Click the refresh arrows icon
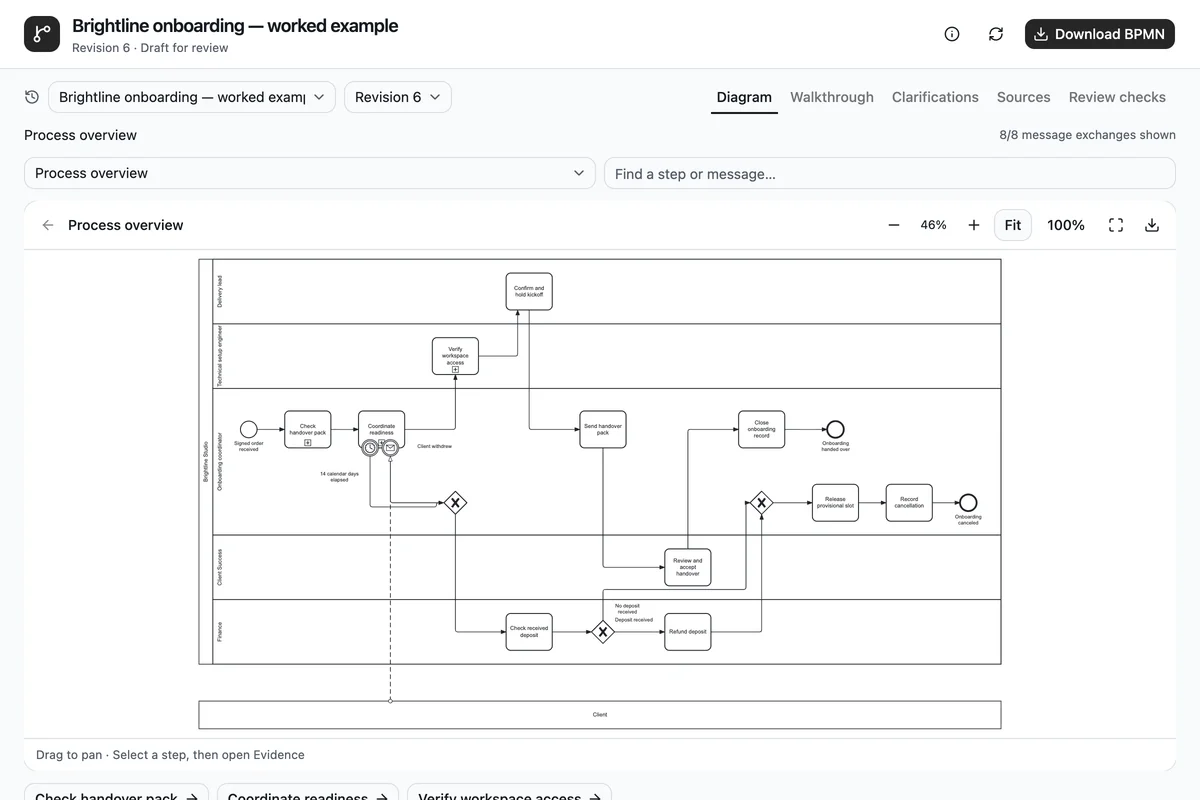This screenshot has height=800, width=1200. [x=996, y=34]
